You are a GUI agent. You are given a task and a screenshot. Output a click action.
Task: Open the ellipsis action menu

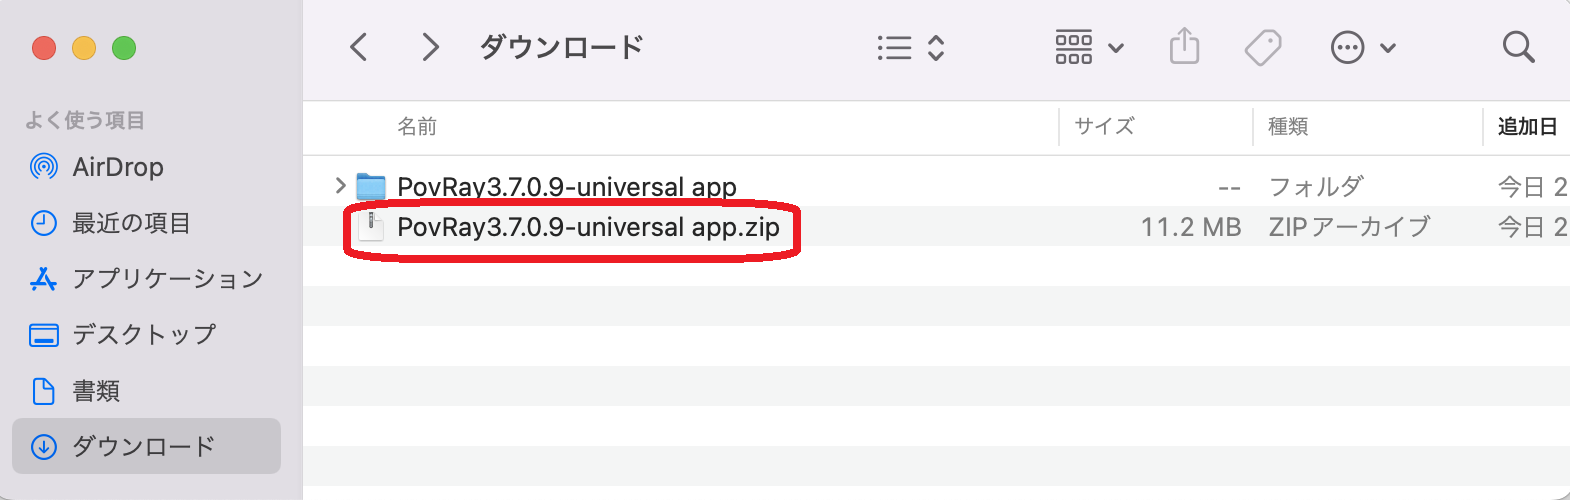click(x=1361, y=48)
